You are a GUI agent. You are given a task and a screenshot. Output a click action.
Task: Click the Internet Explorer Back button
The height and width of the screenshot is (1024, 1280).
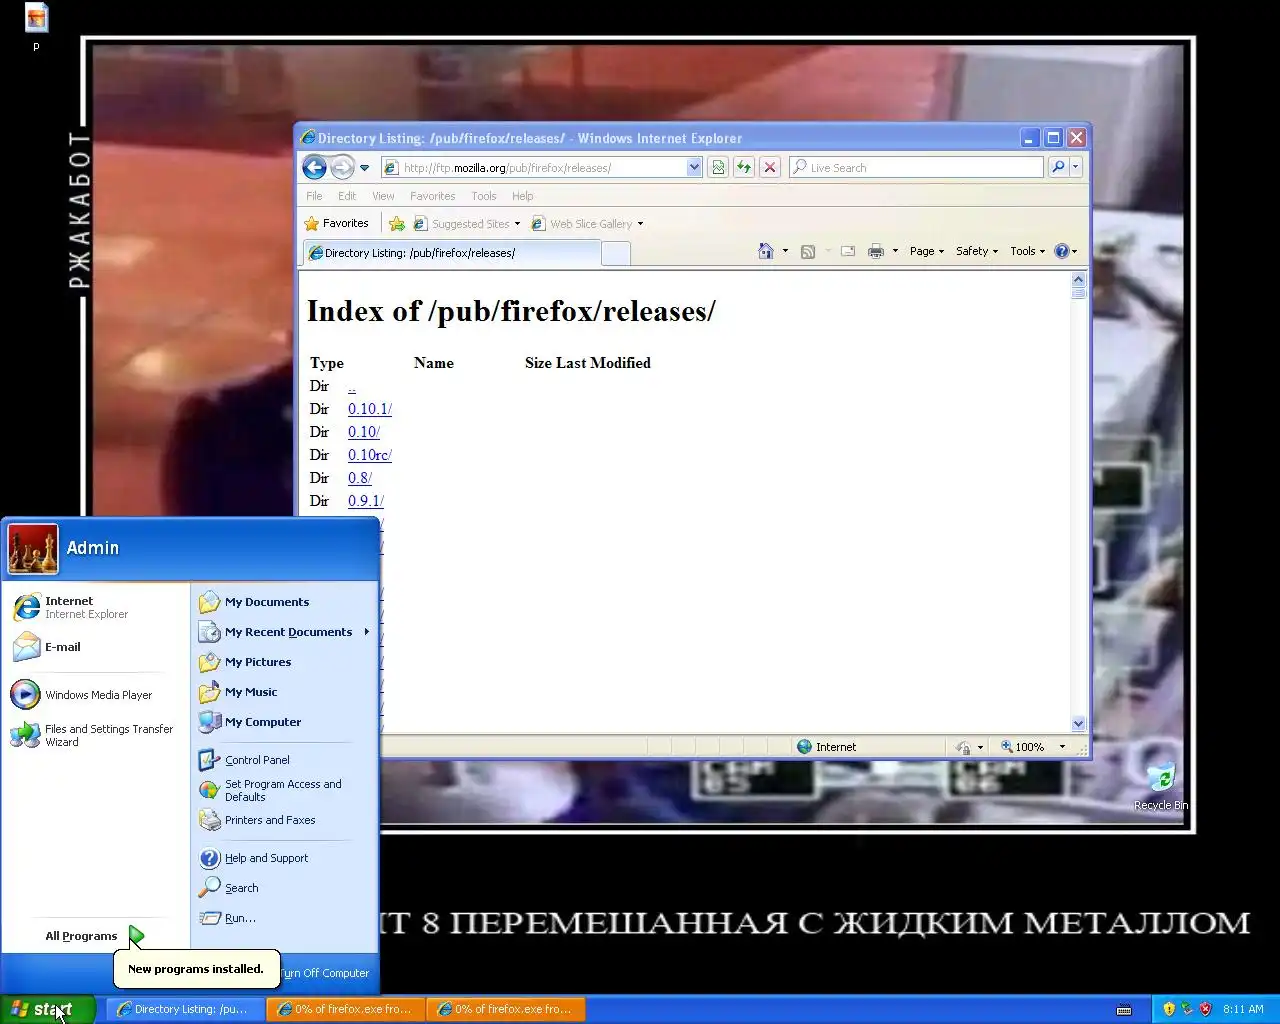[314, 167]
